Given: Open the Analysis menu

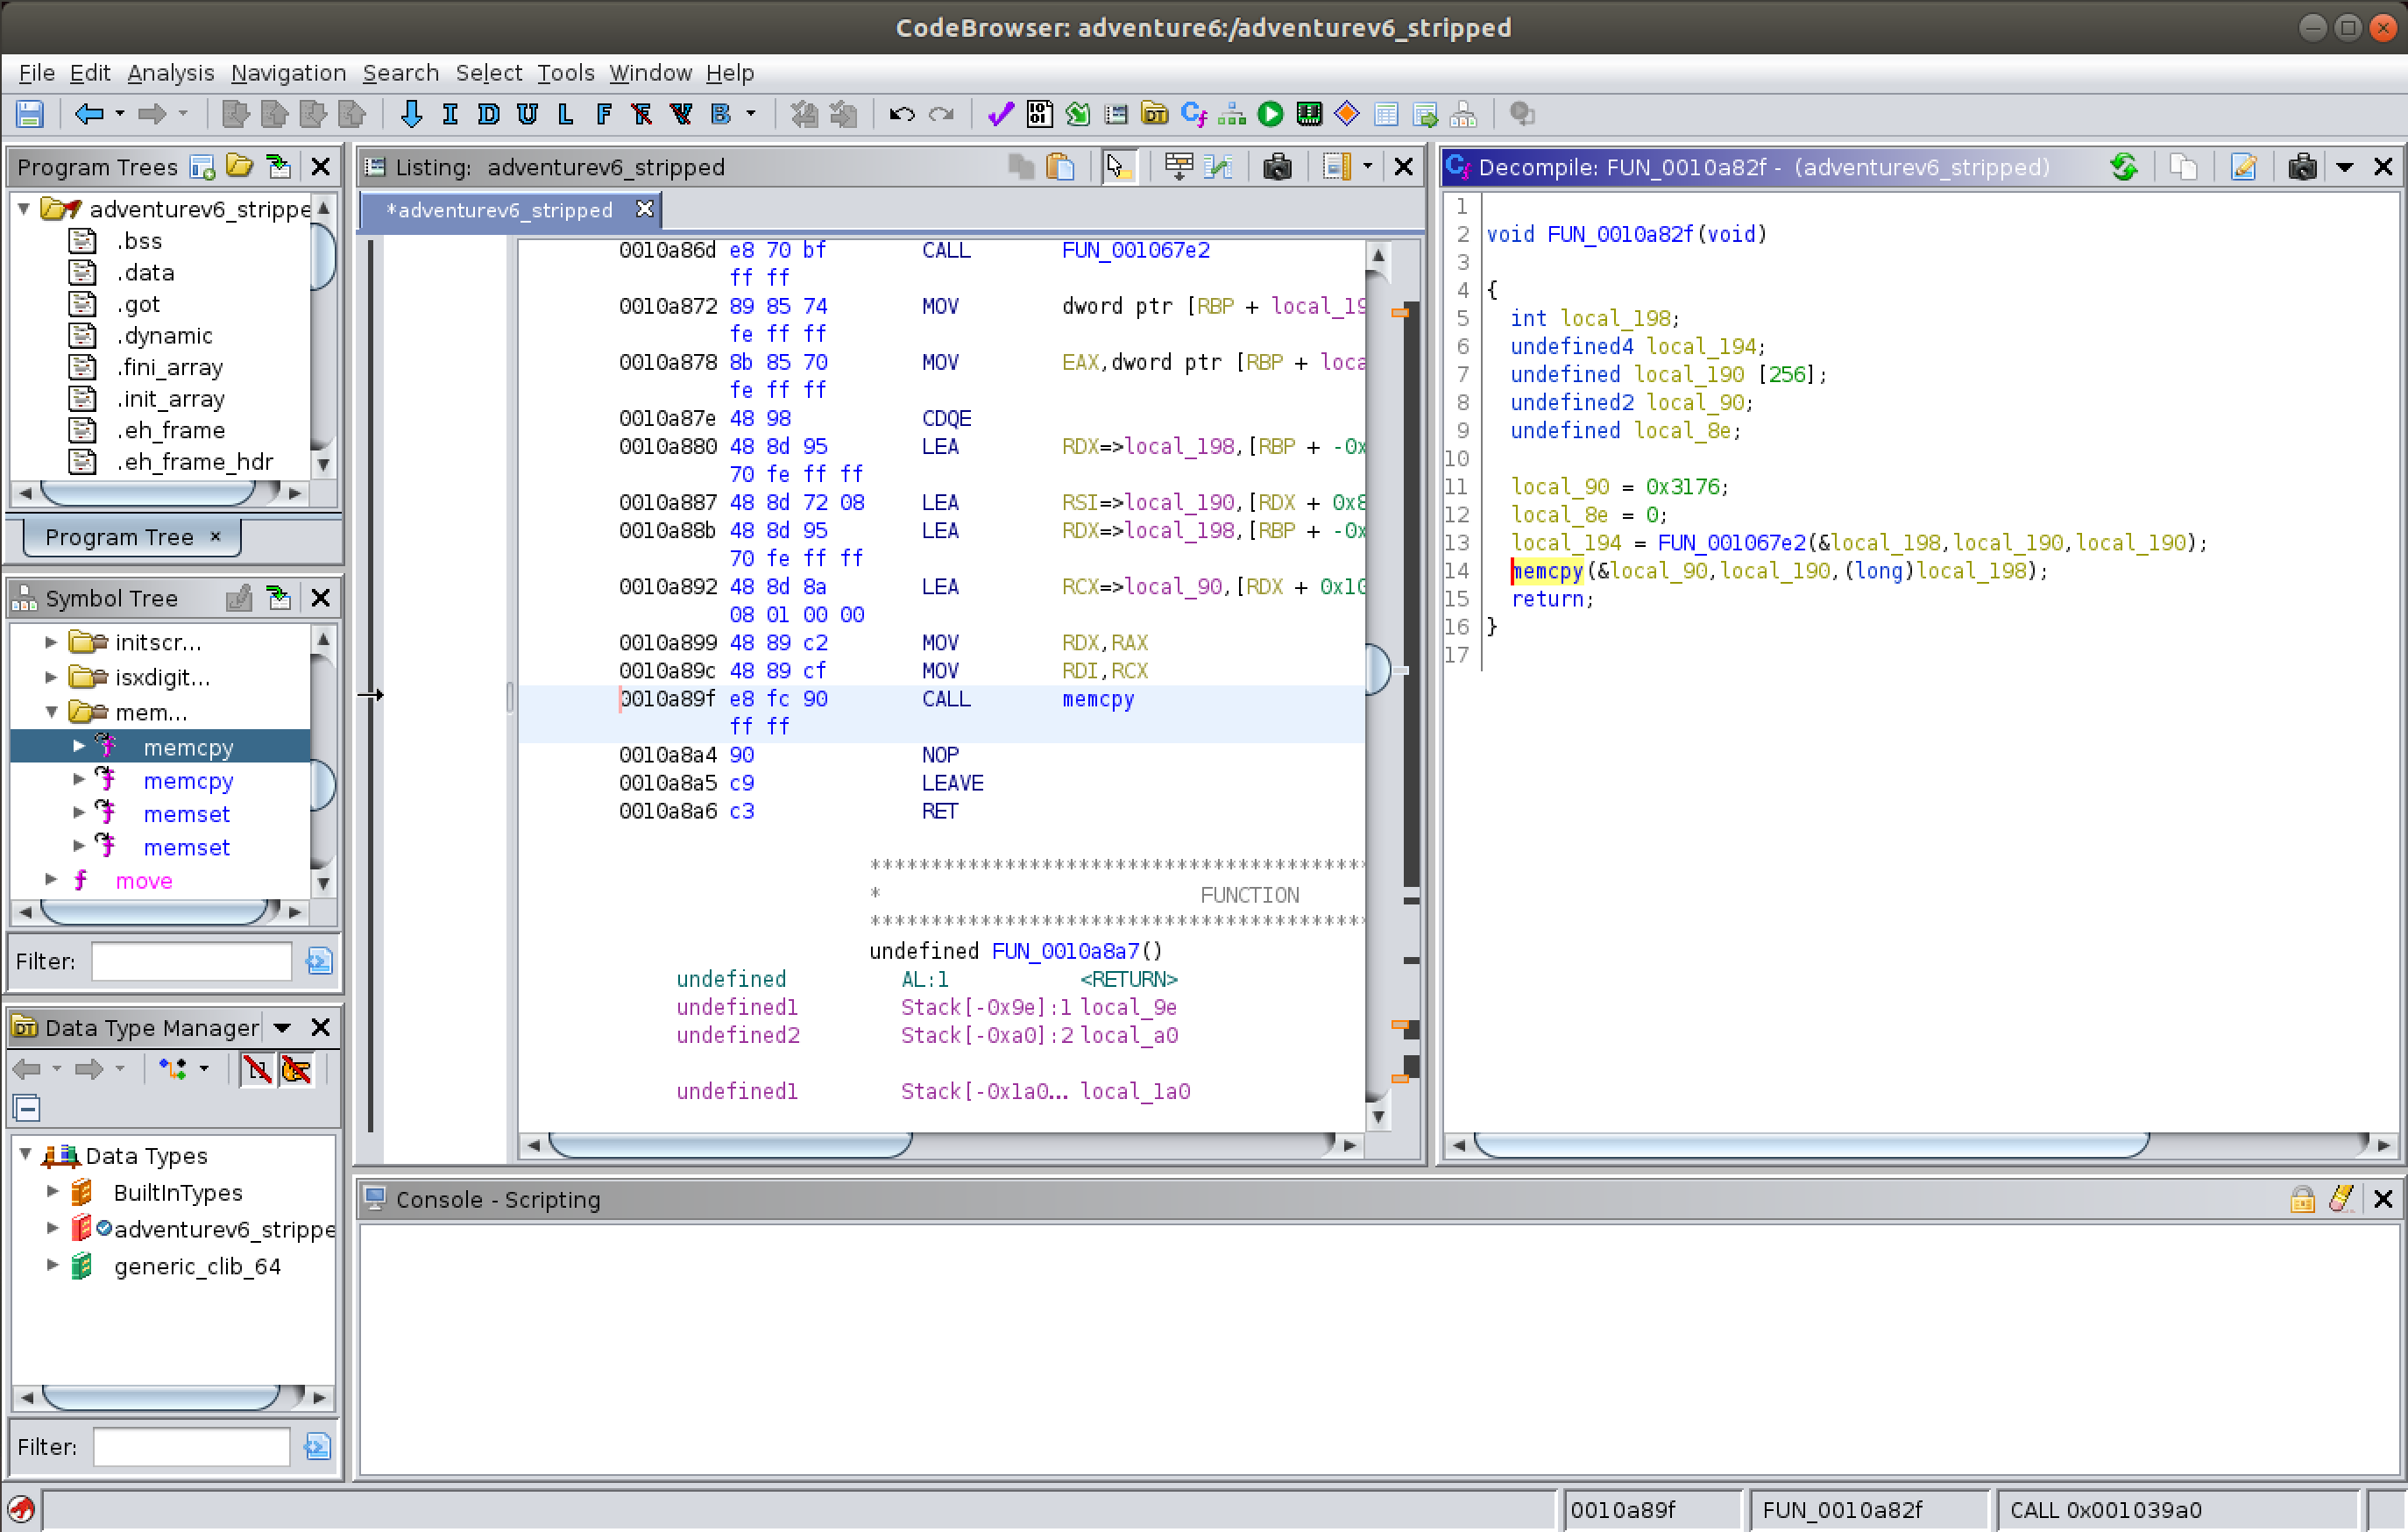Looking at the screenshot, I should tap(170, 73).
